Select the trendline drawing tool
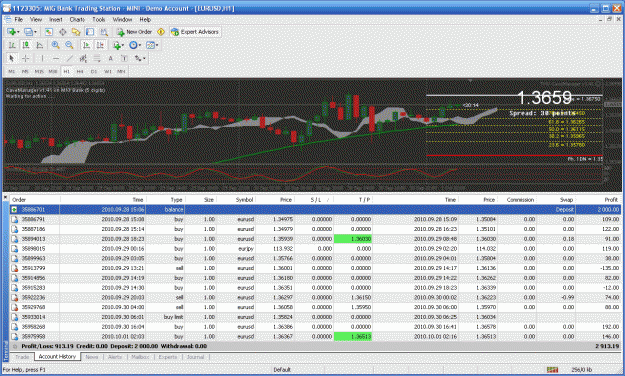The width and height of the screenshot is (625, 376). [x=69, y=58]
